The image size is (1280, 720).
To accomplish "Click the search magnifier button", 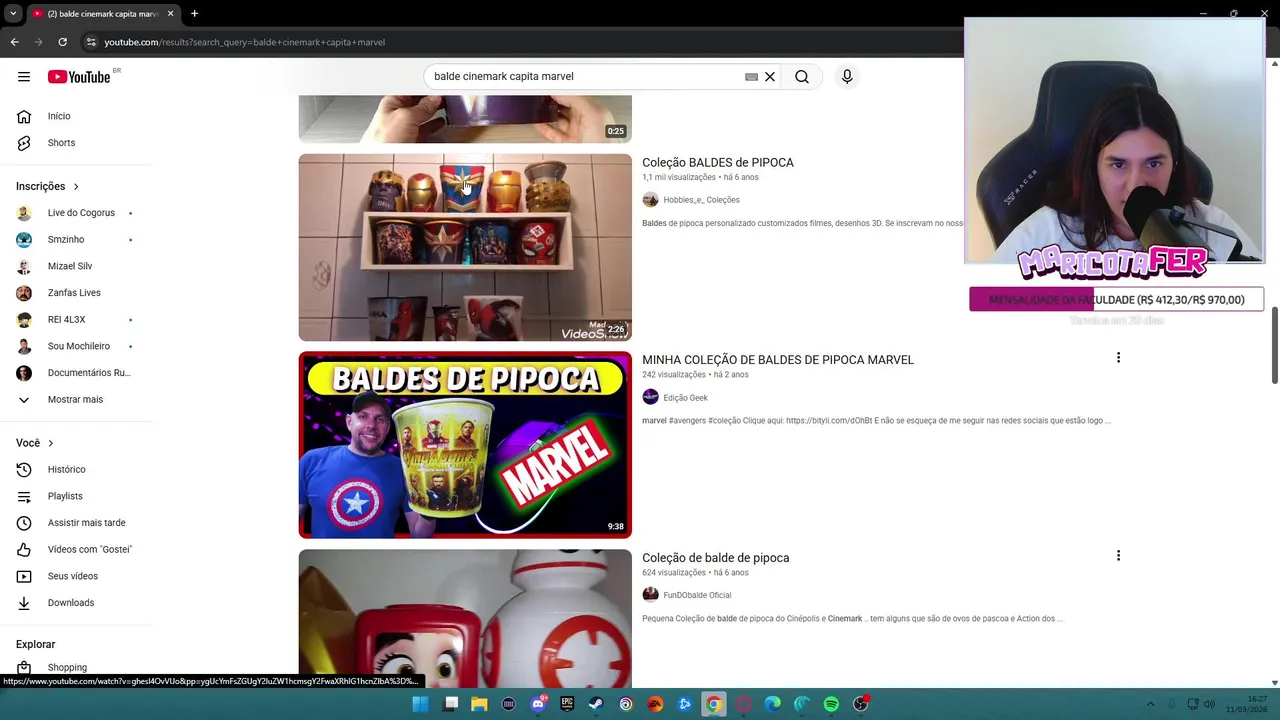I will (802, 77).
